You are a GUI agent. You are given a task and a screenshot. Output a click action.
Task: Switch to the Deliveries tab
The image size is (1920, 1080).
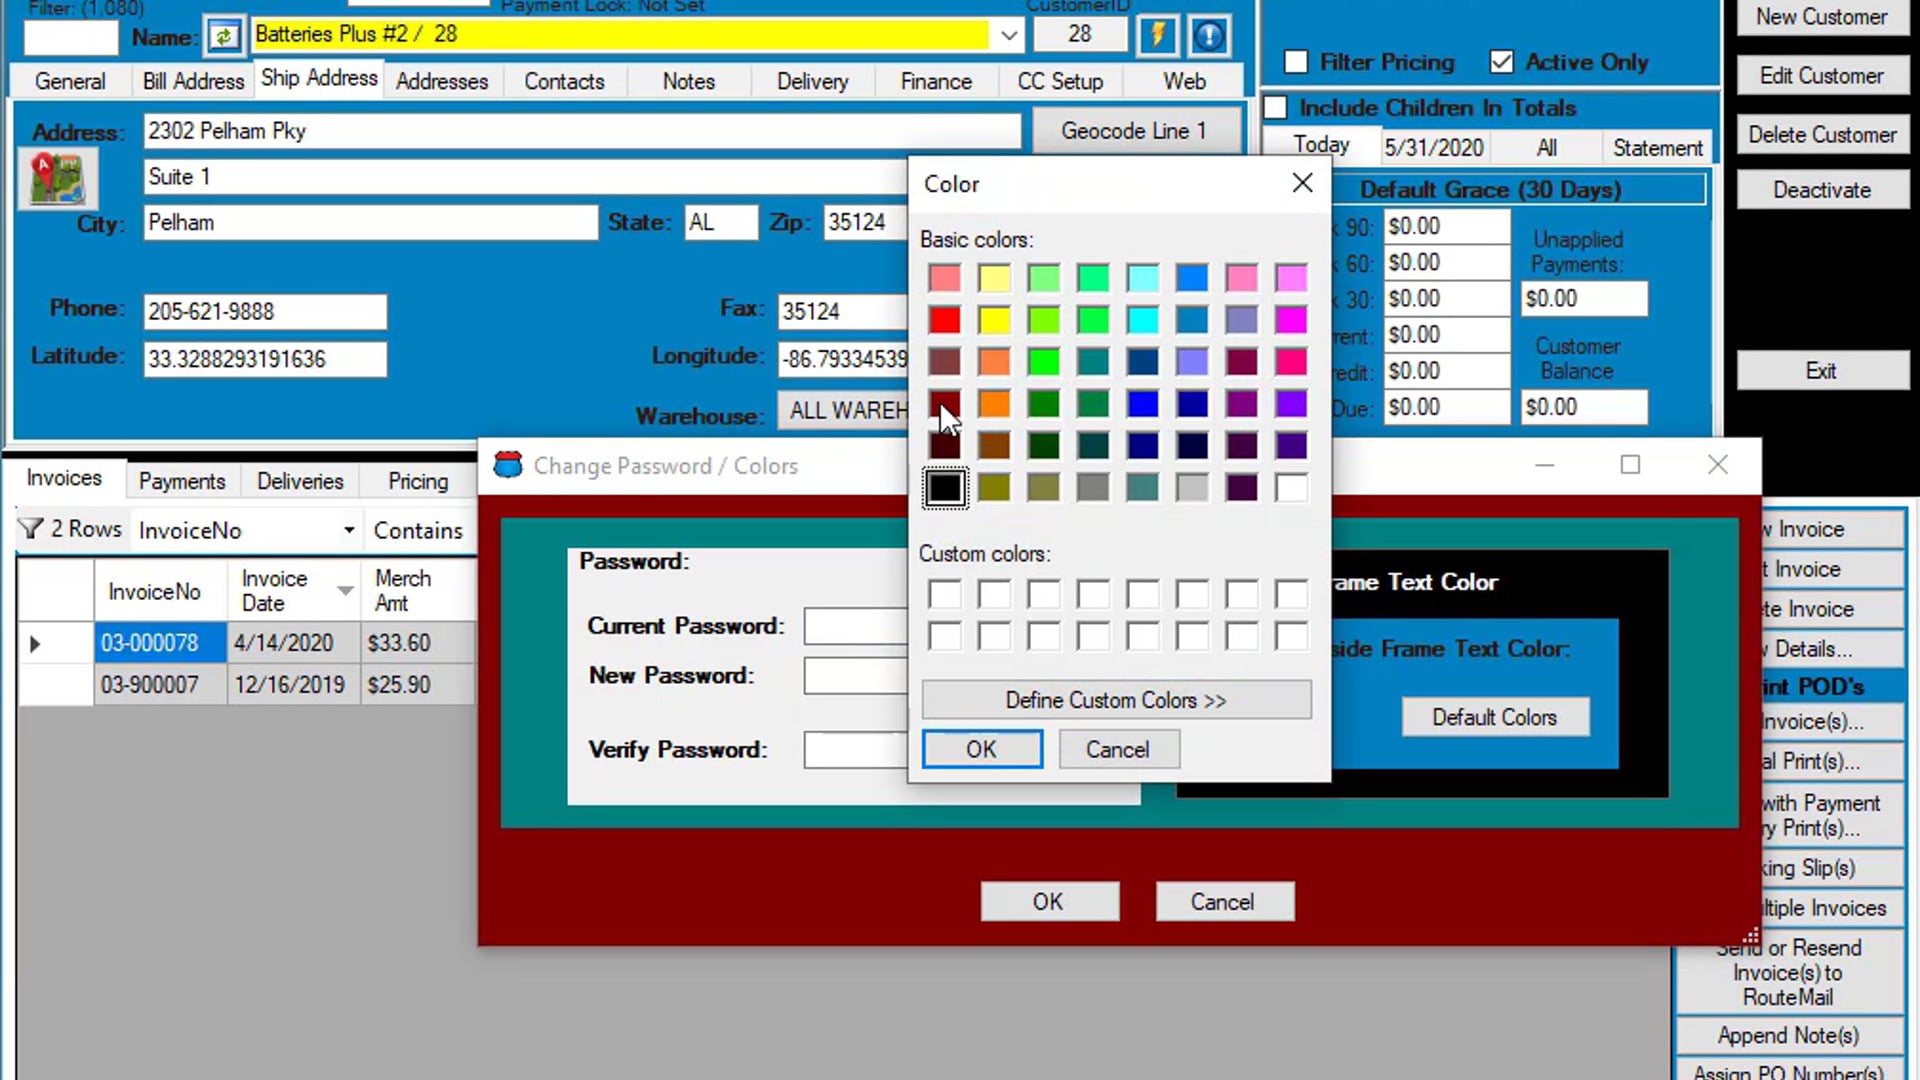pos(300,481)
